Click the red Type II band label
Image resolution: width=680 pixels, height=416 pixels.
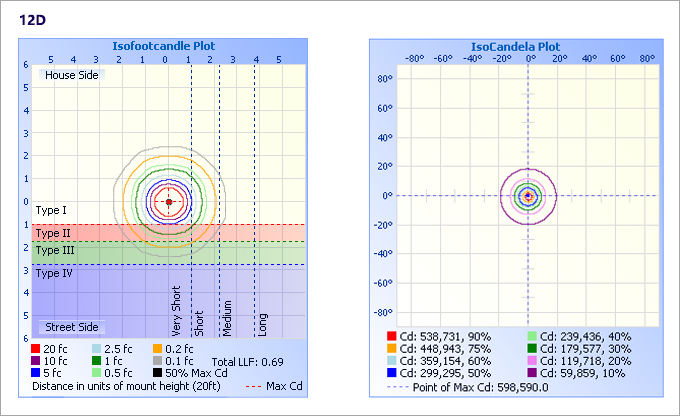pos(51,232)
